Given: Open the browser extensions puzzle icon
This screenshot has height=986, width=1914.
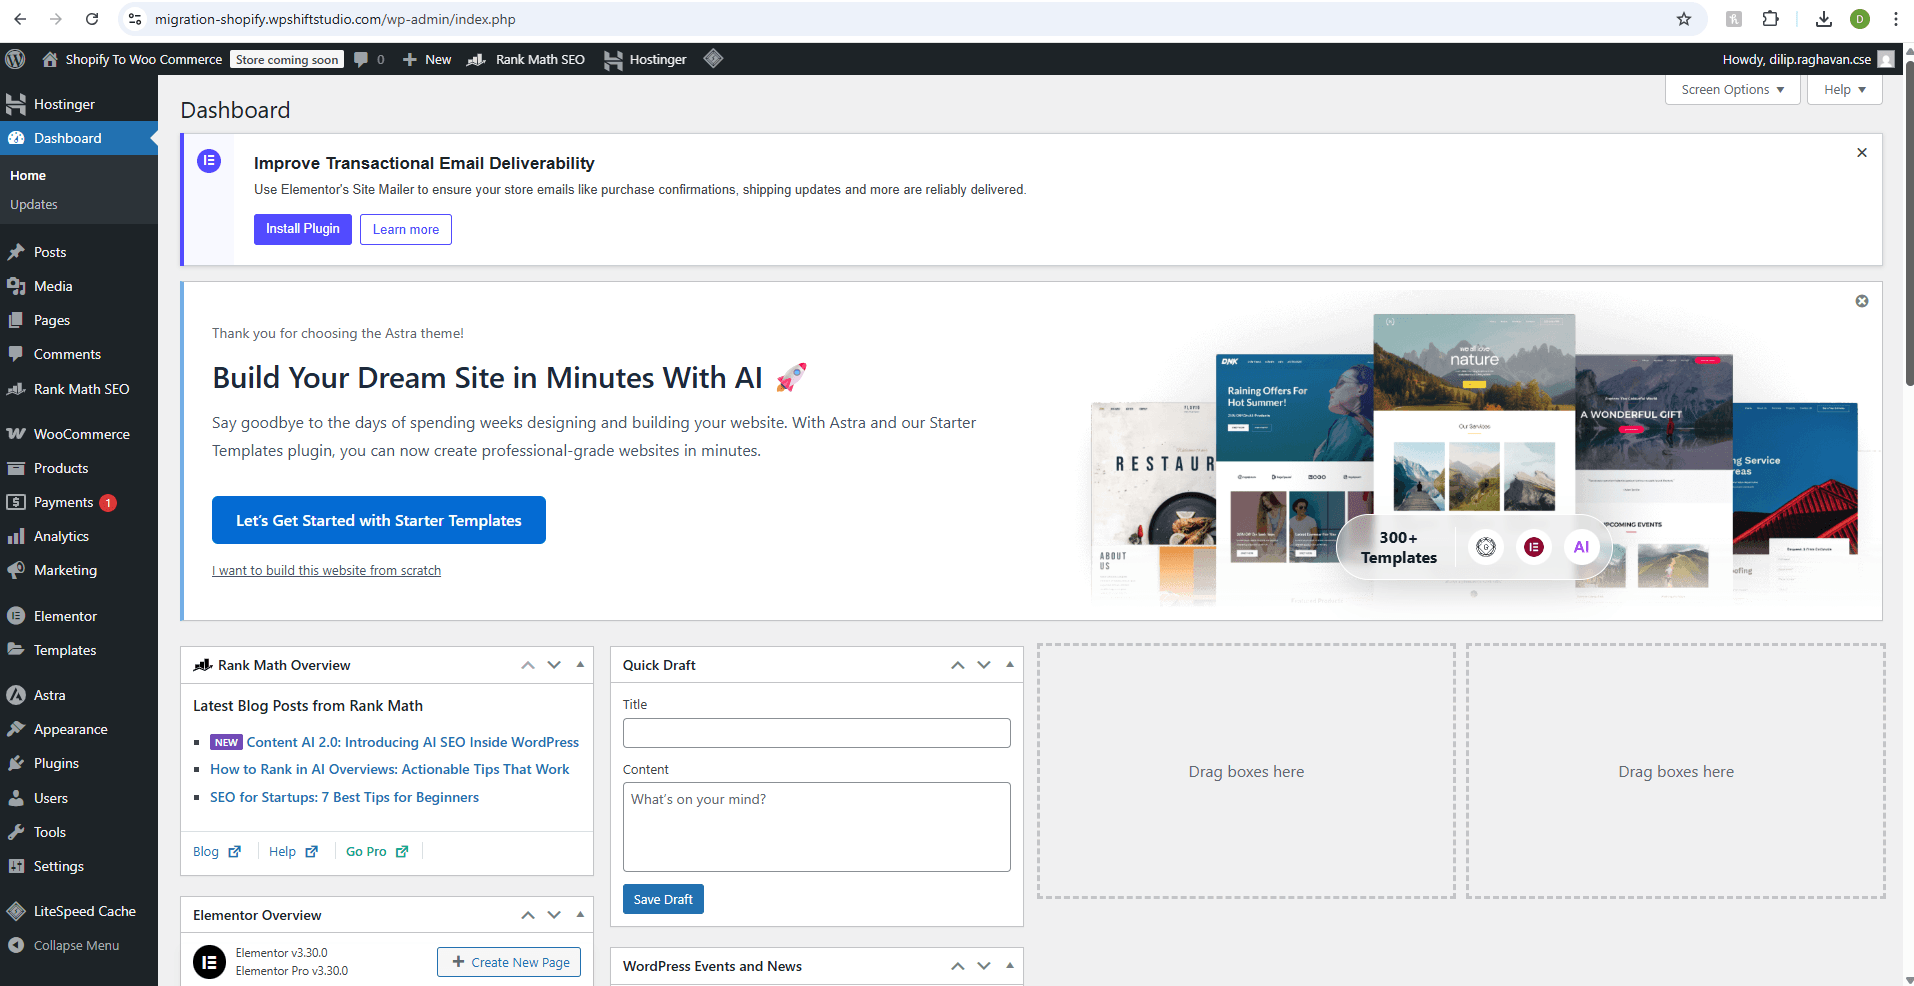Looking at the screenshot, I should pos(1771,19).
